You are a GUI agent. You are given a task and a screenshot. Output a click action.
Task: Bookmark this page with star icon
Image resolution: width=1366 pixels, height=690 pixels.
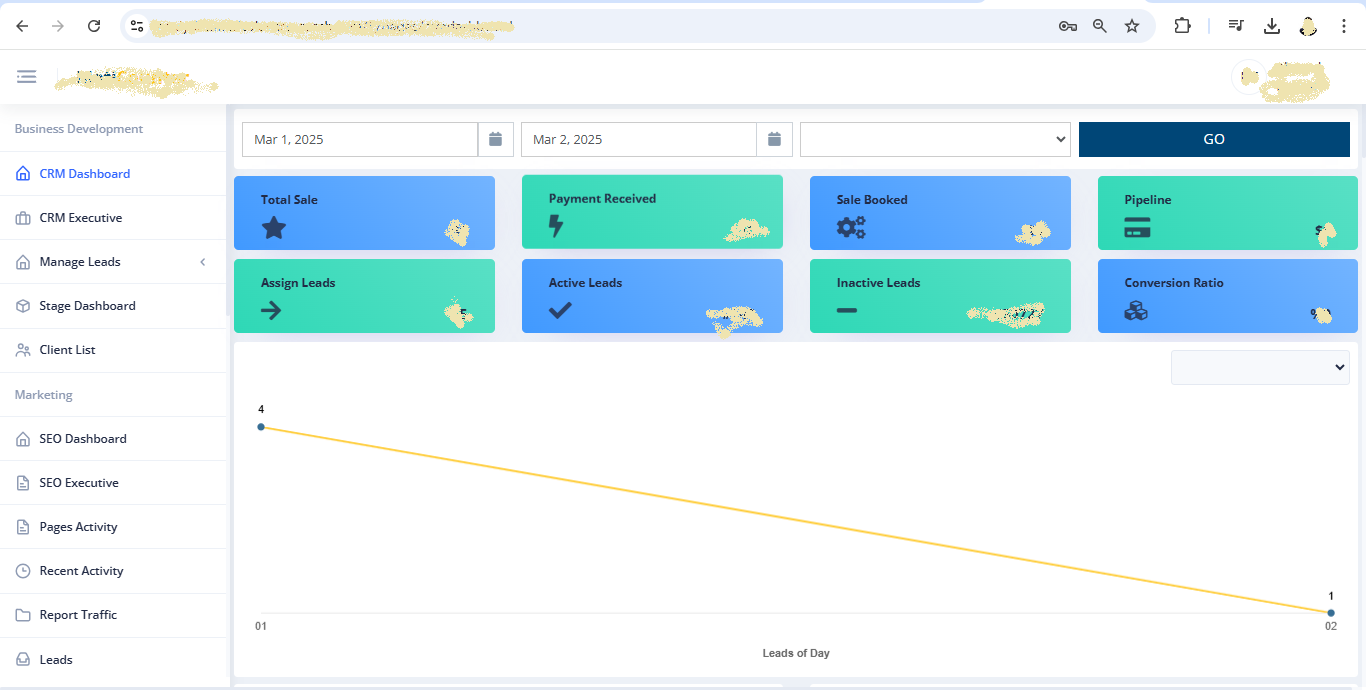1132,26
